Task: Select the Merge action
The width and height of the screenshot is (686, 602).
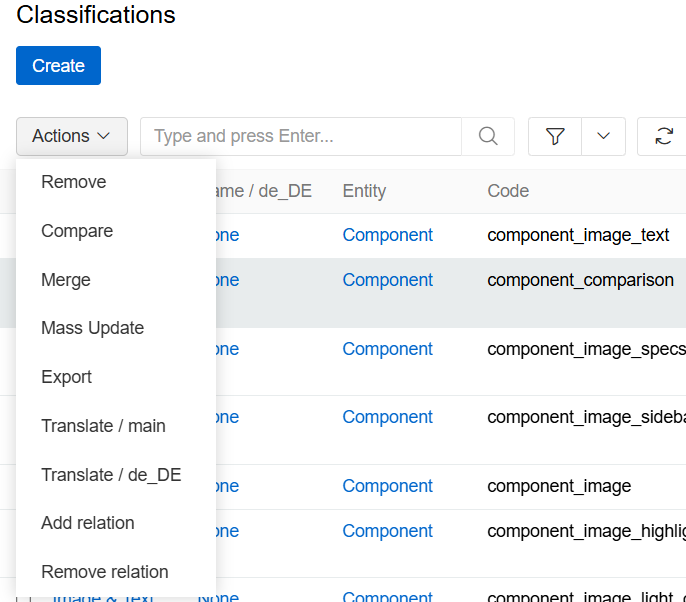Action: tap(66, 280)
